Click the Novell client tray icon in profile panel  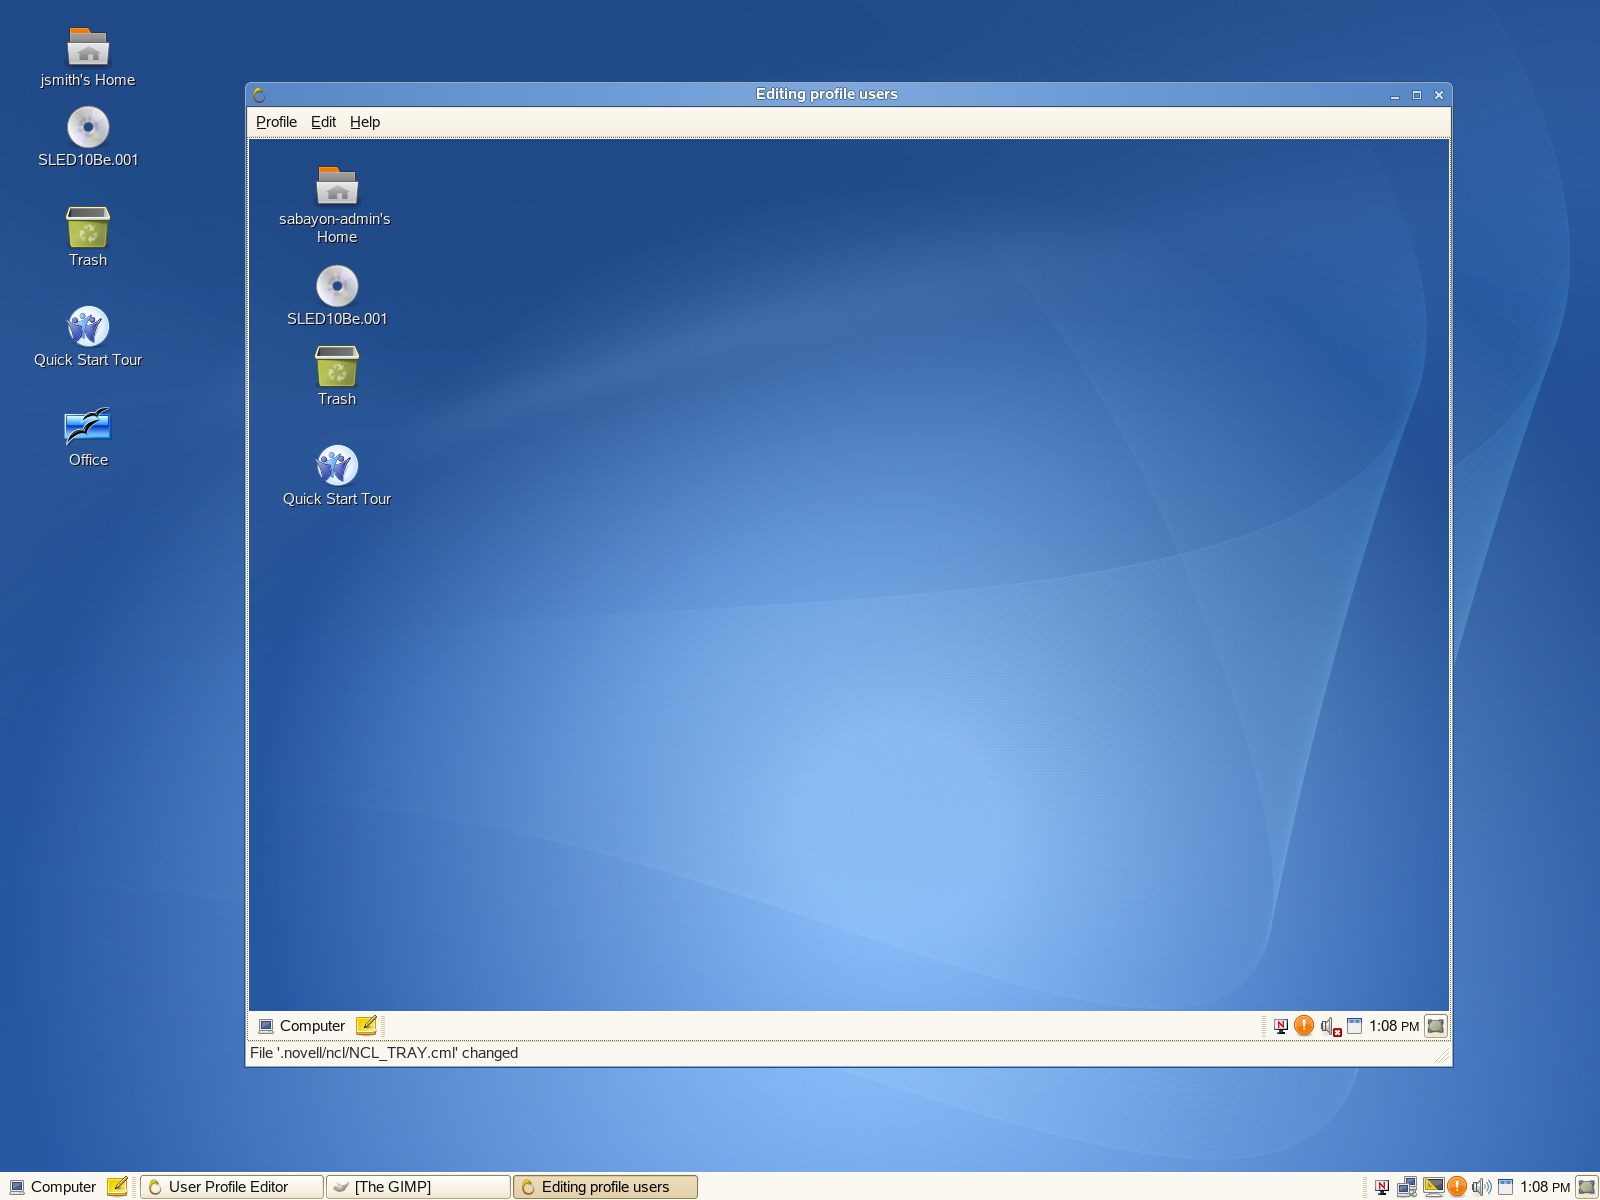tap(1281, 1026)
